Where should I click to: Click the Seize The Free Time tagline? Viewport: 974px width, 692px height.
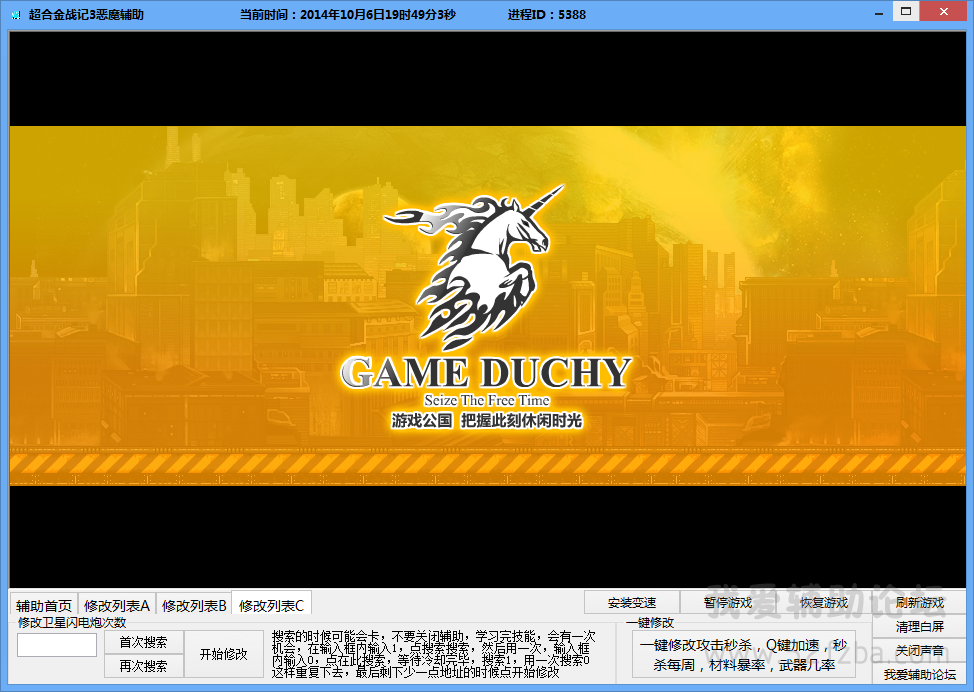pos(486,401)
